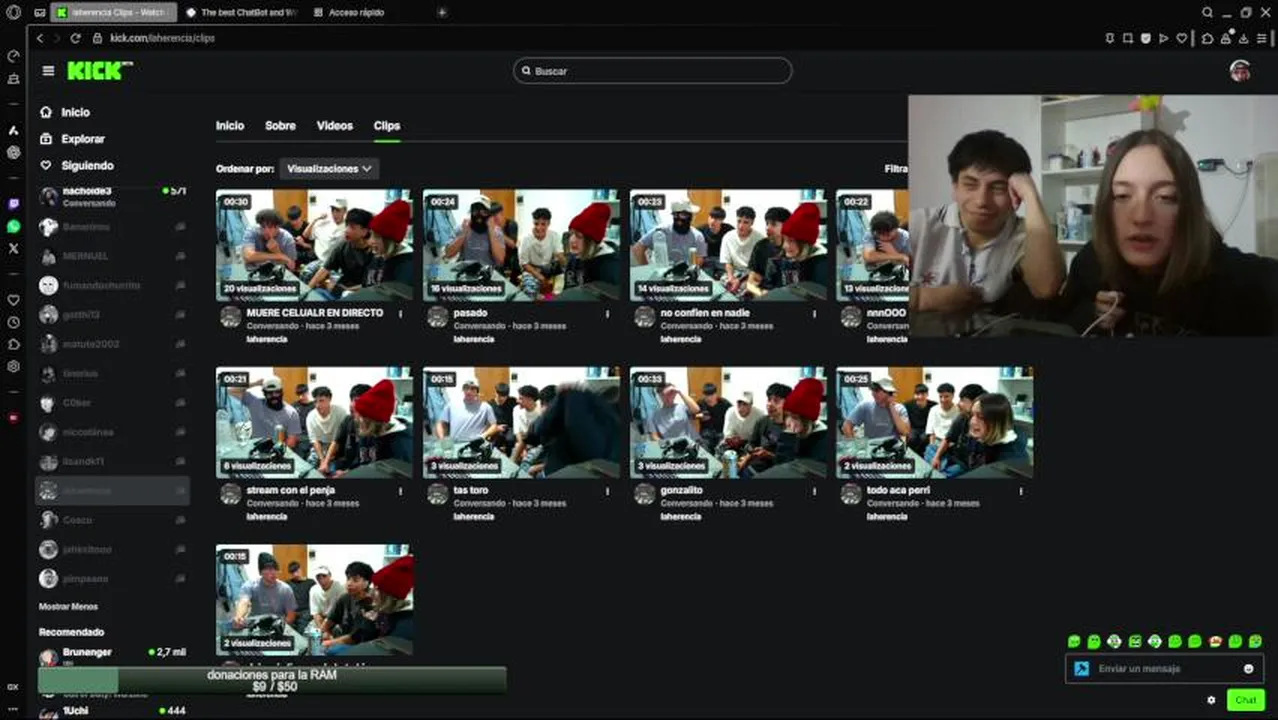Image resolution: width=1278 pixels, height=720 pixels.
Task: Open the MUERE CELUALR EN DIRECTO clip thumbnail
Action: [x=314, y=245]
